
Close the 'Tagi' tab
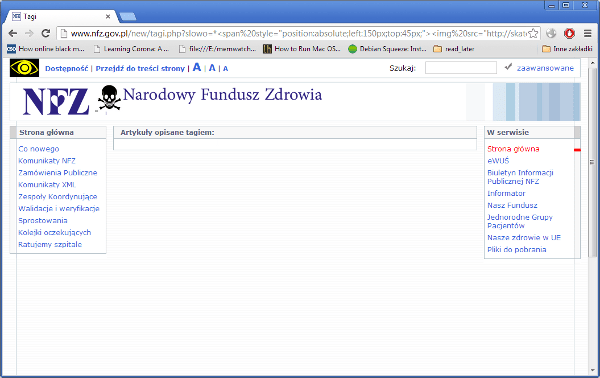point(108,16)
